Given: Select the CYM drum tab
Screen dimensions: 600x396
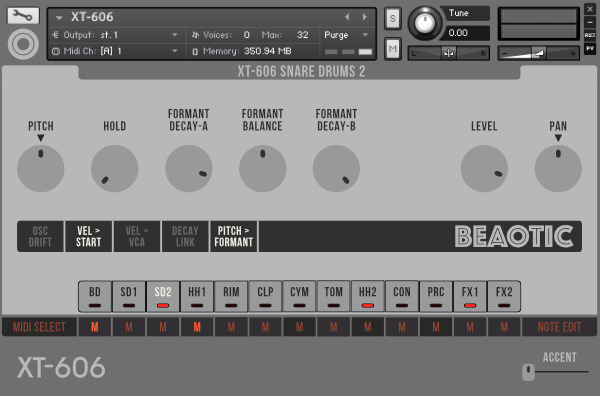Looking at the screenshot, I should pos(299,297).
